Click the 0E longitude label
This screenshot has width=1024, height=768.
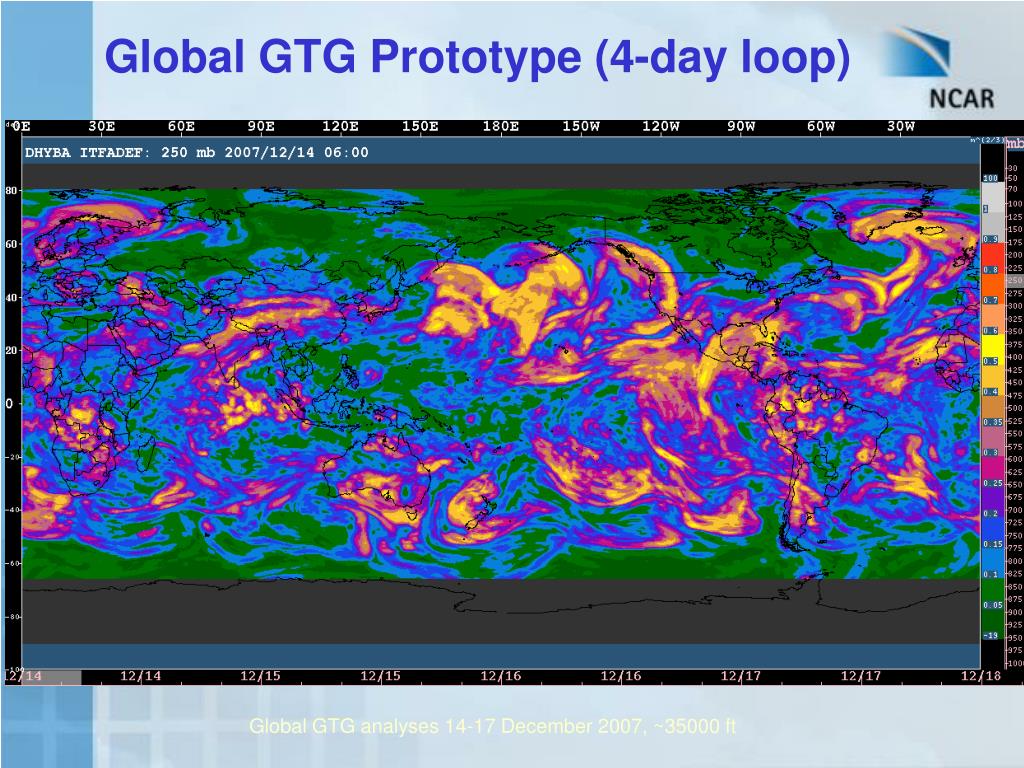pos(21,126)
